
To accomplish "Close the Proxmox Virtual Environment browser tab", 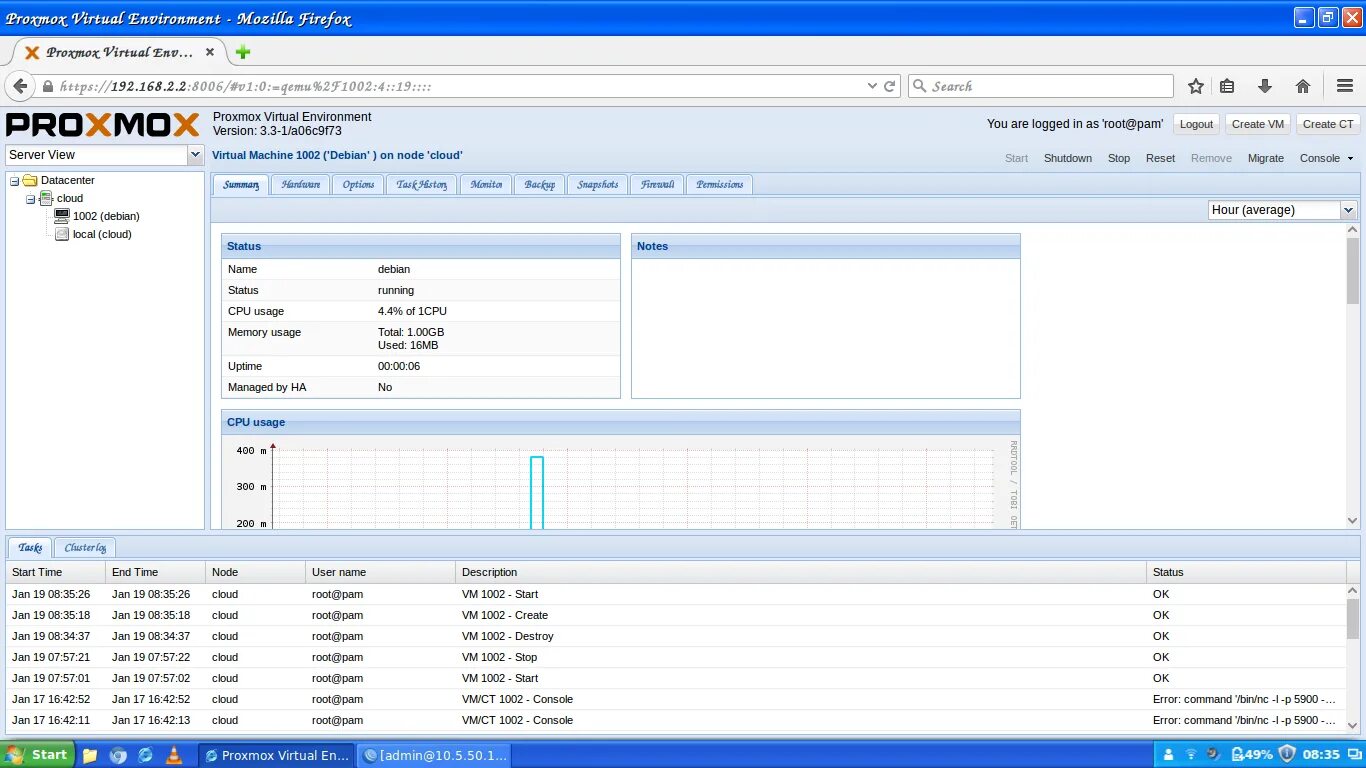I will point(210,52).
